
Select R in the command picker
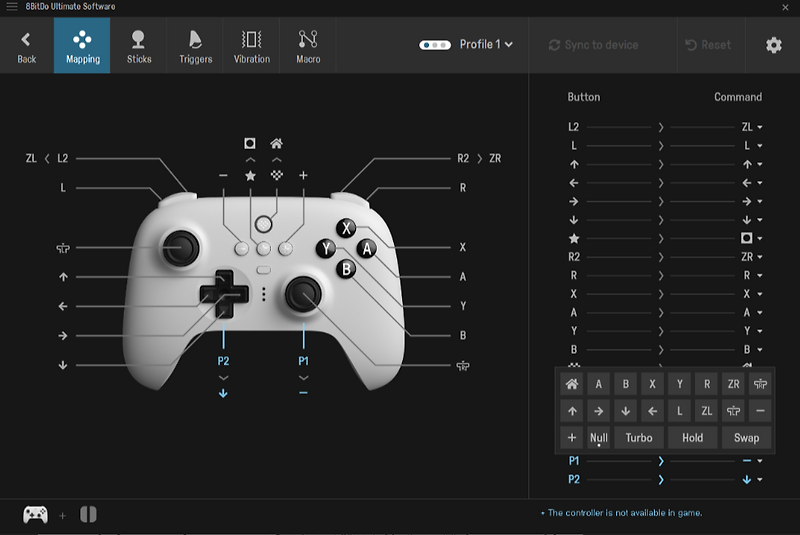point(707,384)
